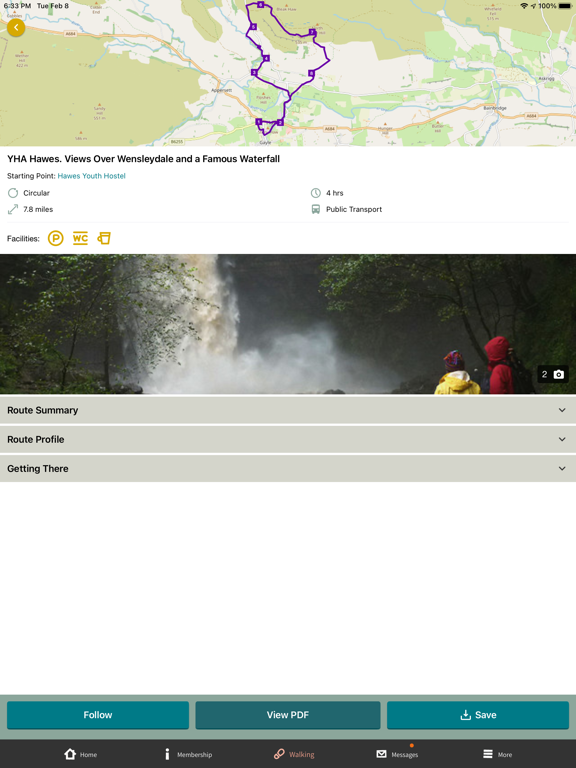Select waypoint marker 6 on the map

coord(261,5)
